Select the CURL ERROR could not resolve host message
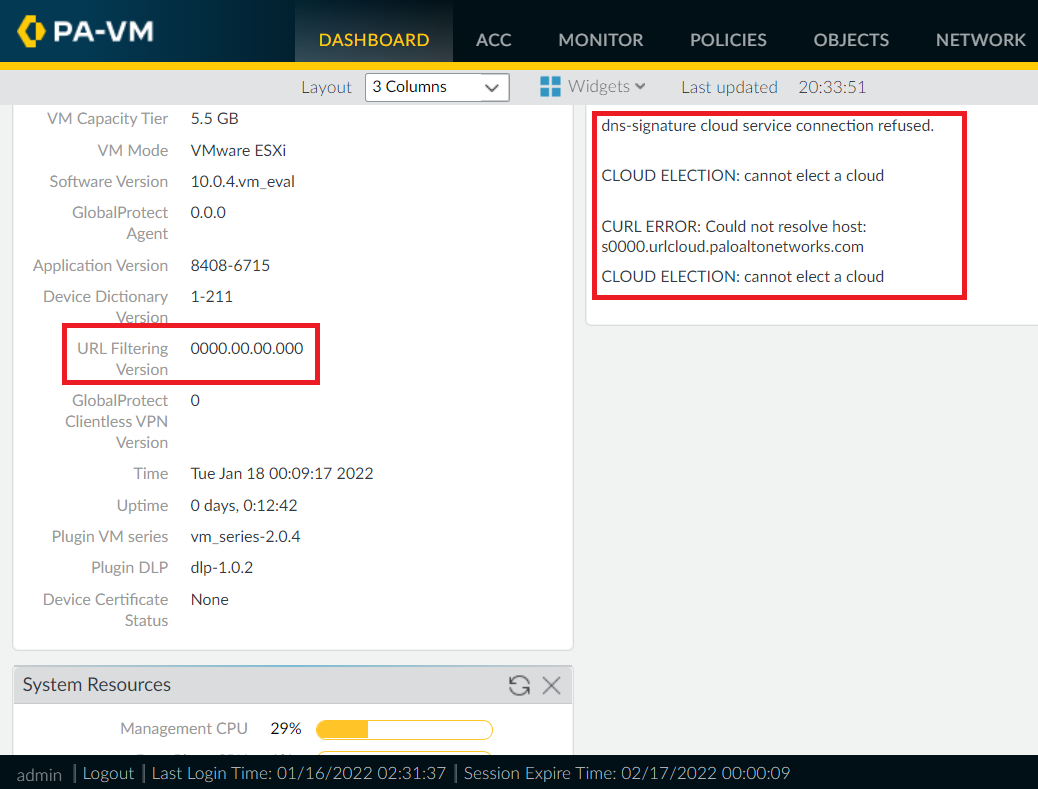1038x789 pixels. point(733,236)
